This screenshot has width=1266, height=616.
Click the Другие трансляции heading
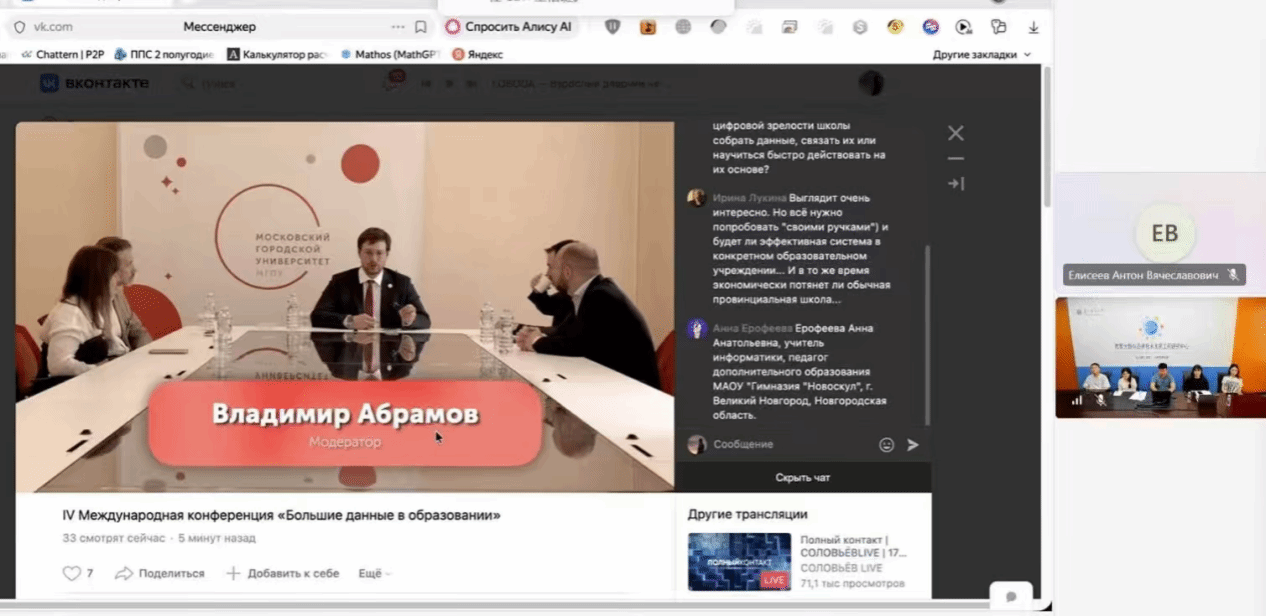747,515
